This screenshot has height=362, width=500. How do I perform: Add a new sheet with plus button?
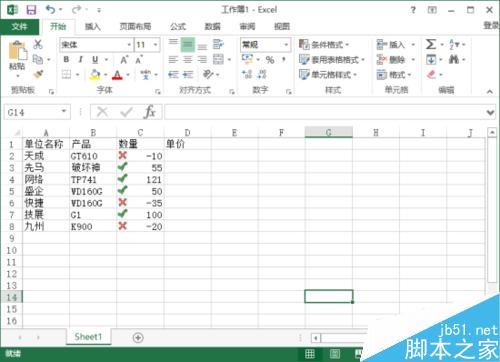coord(138,338)
